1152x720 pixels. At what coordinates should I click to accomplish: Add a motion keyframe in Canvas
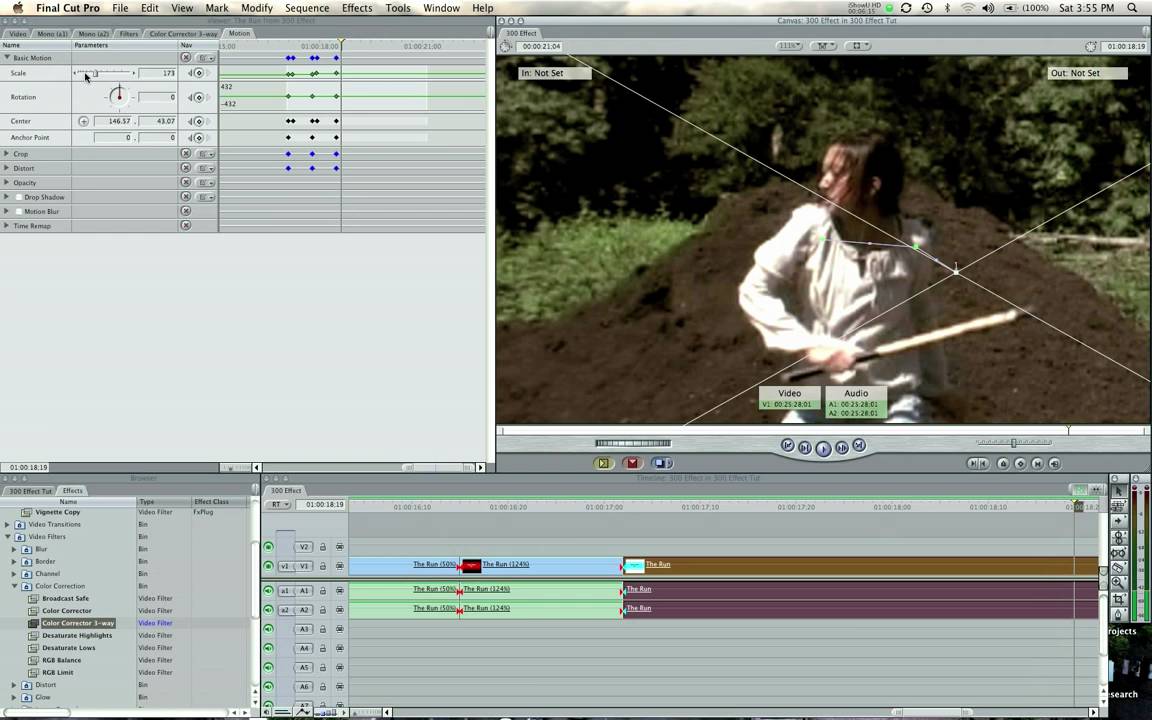click(x=1020, y=464)
